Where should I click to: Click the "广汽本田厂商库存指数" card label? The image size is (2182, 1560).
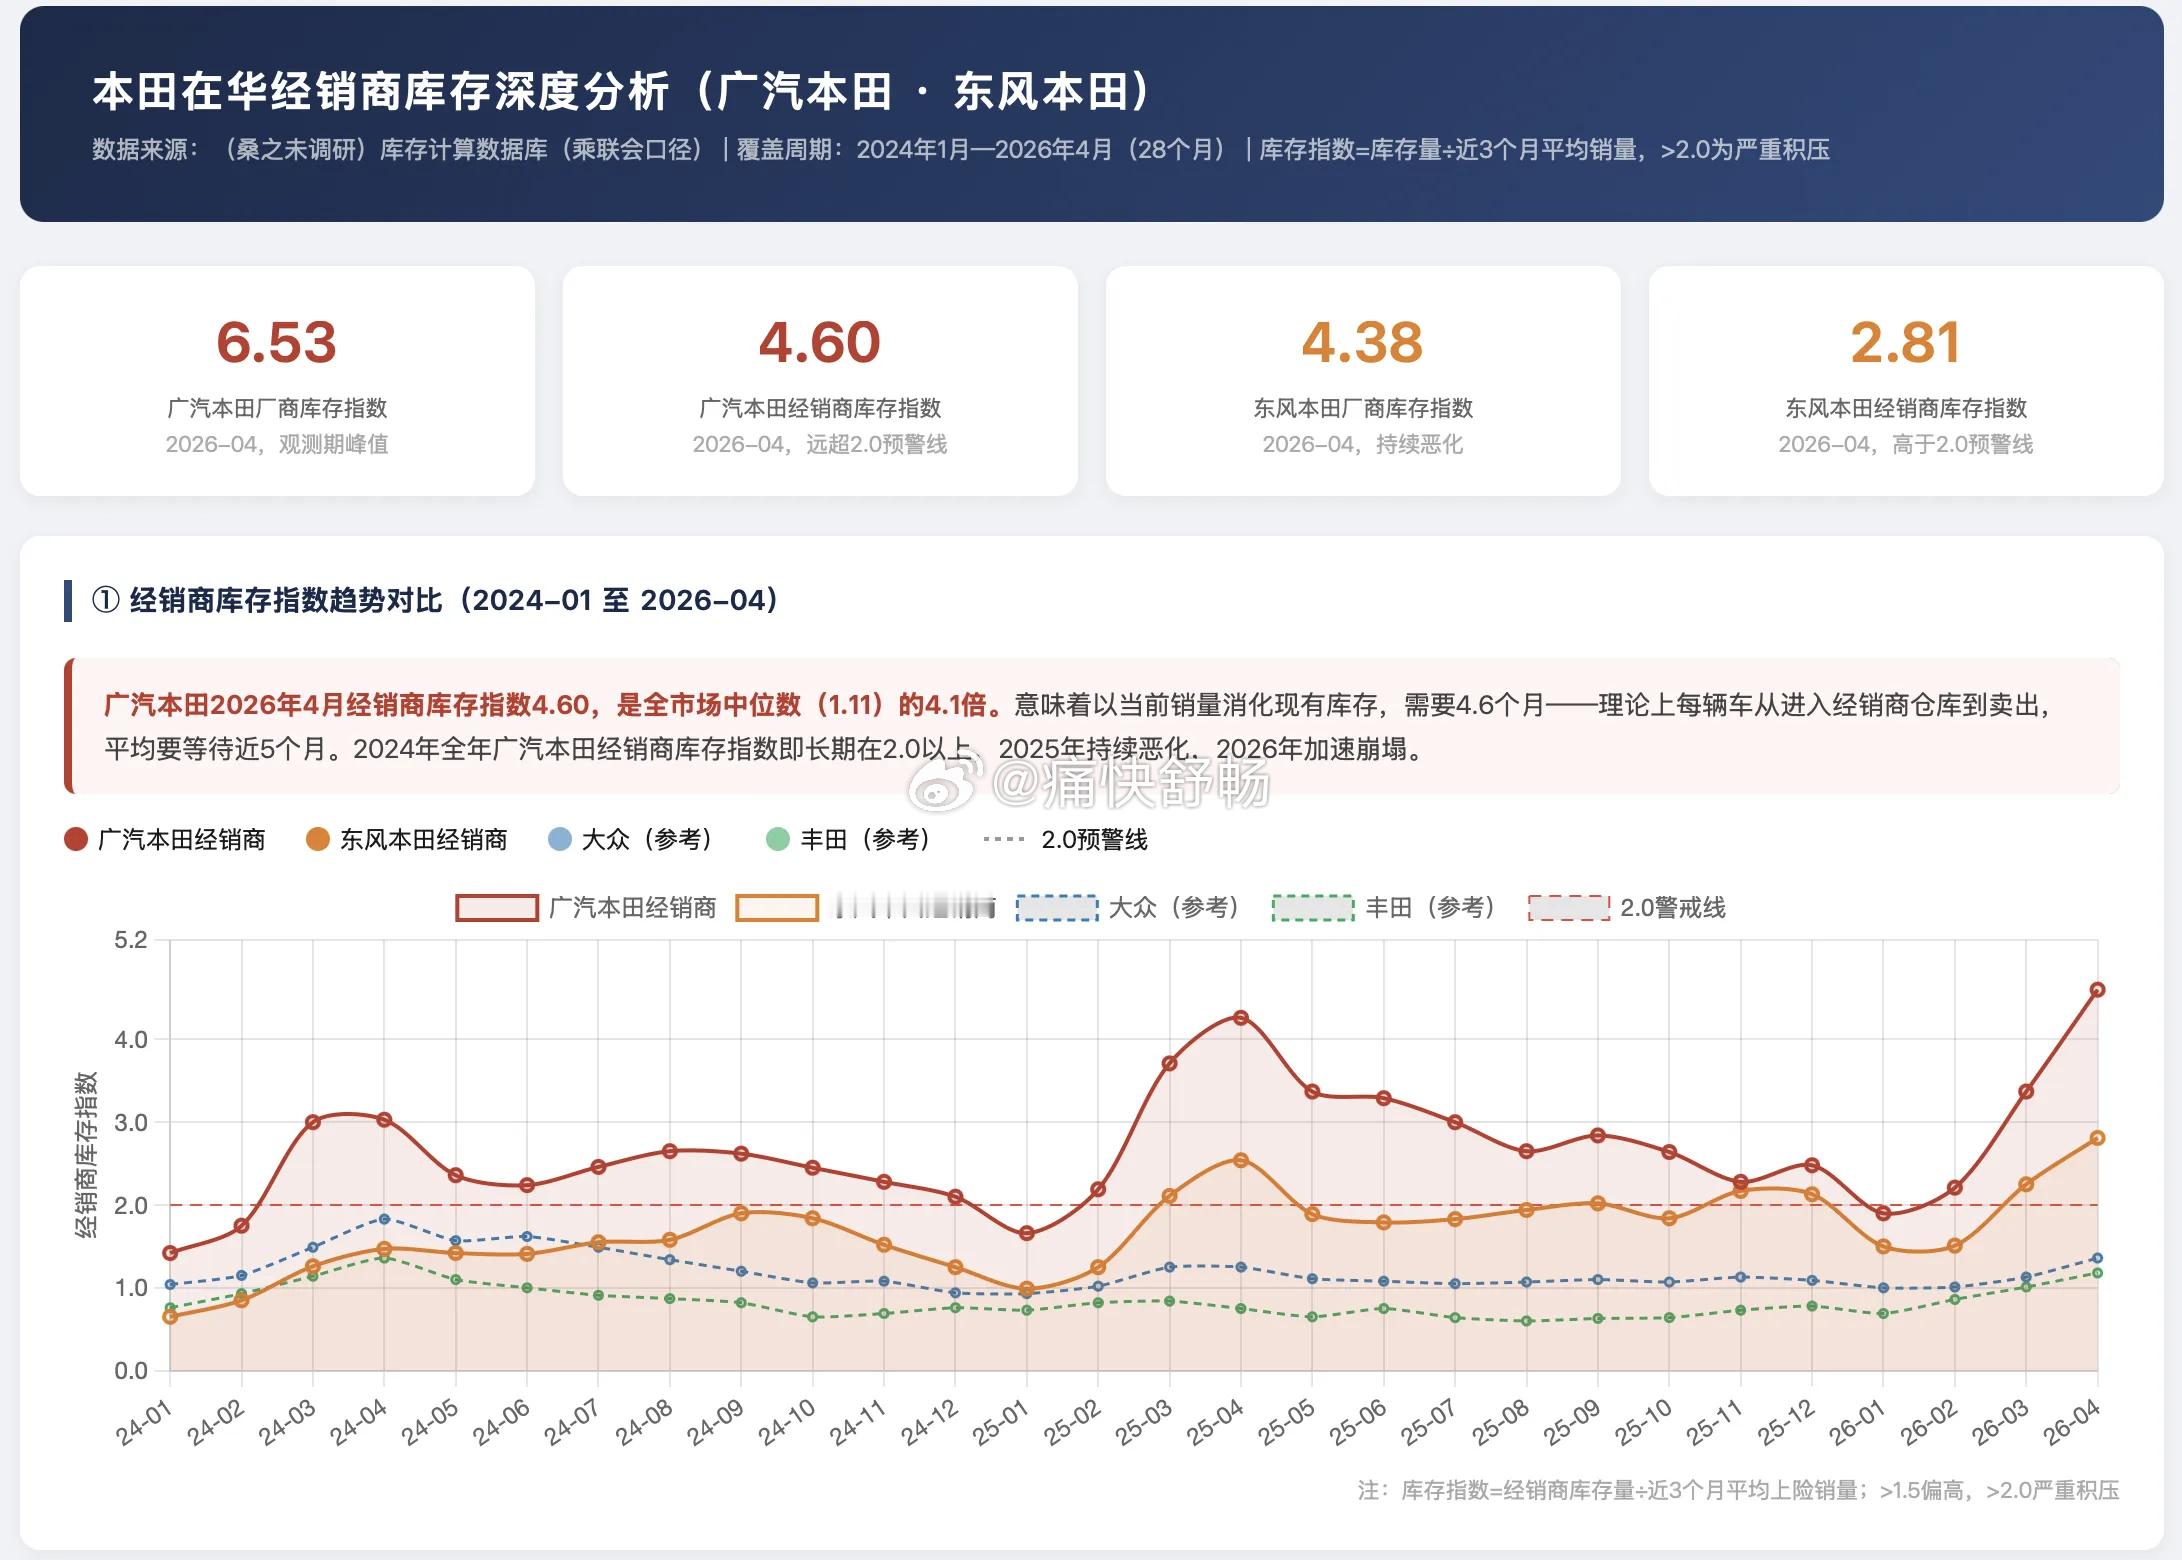point(277,408)
